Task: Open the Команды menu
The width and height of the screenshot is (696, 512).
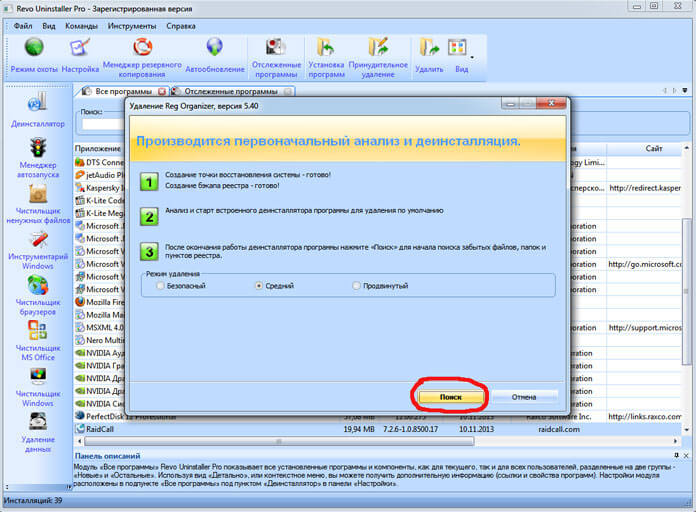Action: (x=81, y=26)
